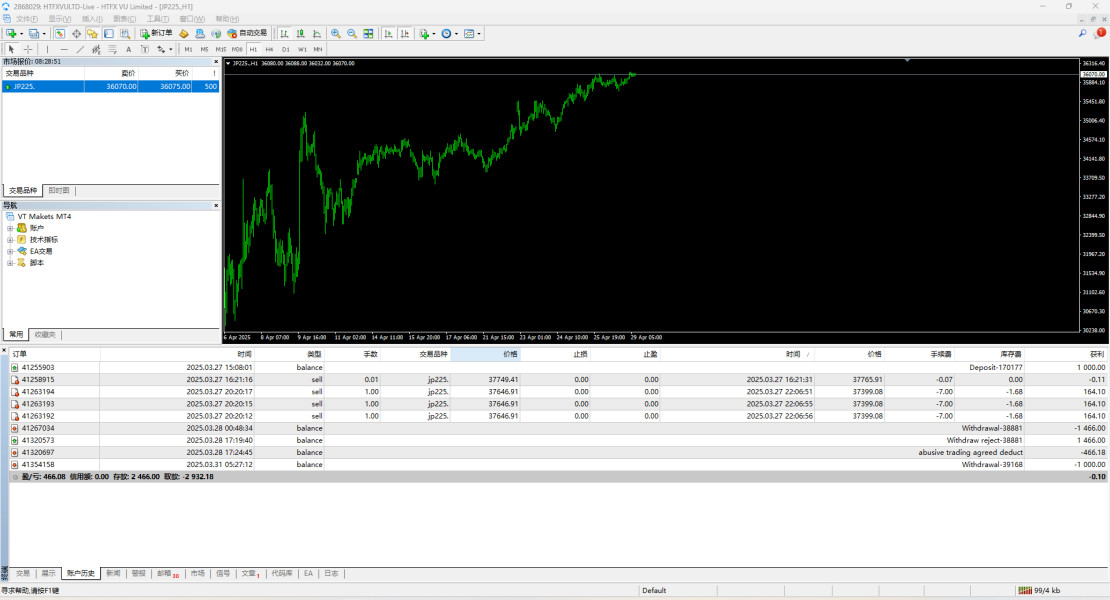
Task: Open the new chart dropdown arrow
Action: click(x=21, y=33)
